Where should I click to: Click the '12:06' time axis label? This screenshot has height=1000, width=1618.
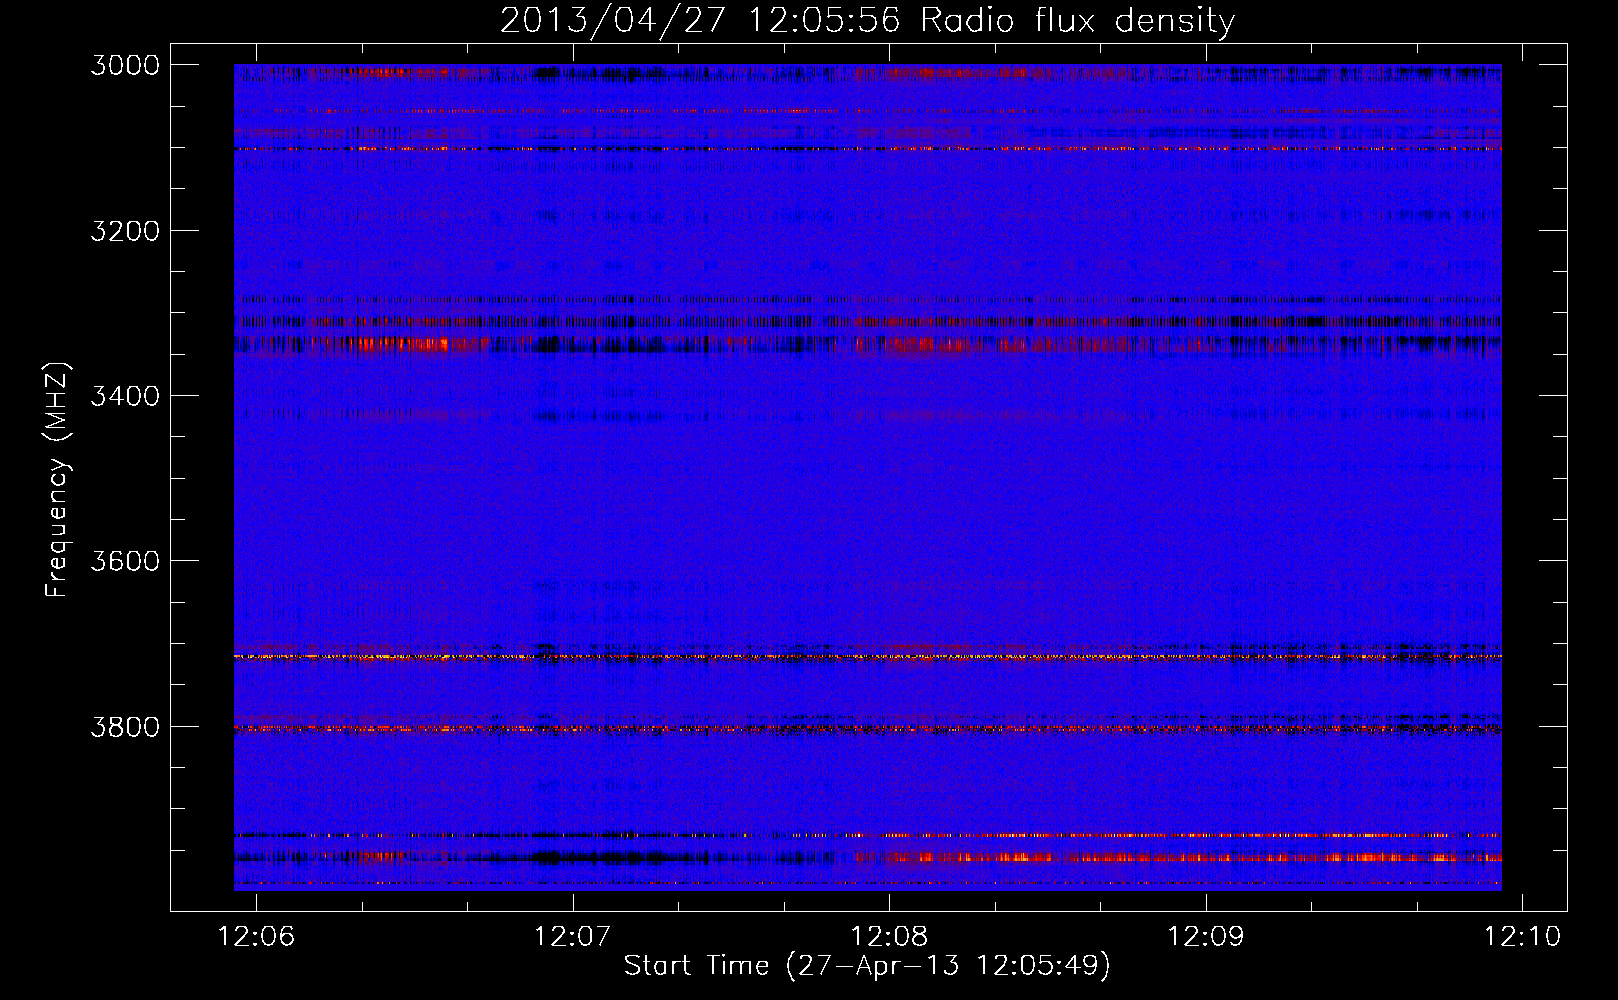coord(257,937)
